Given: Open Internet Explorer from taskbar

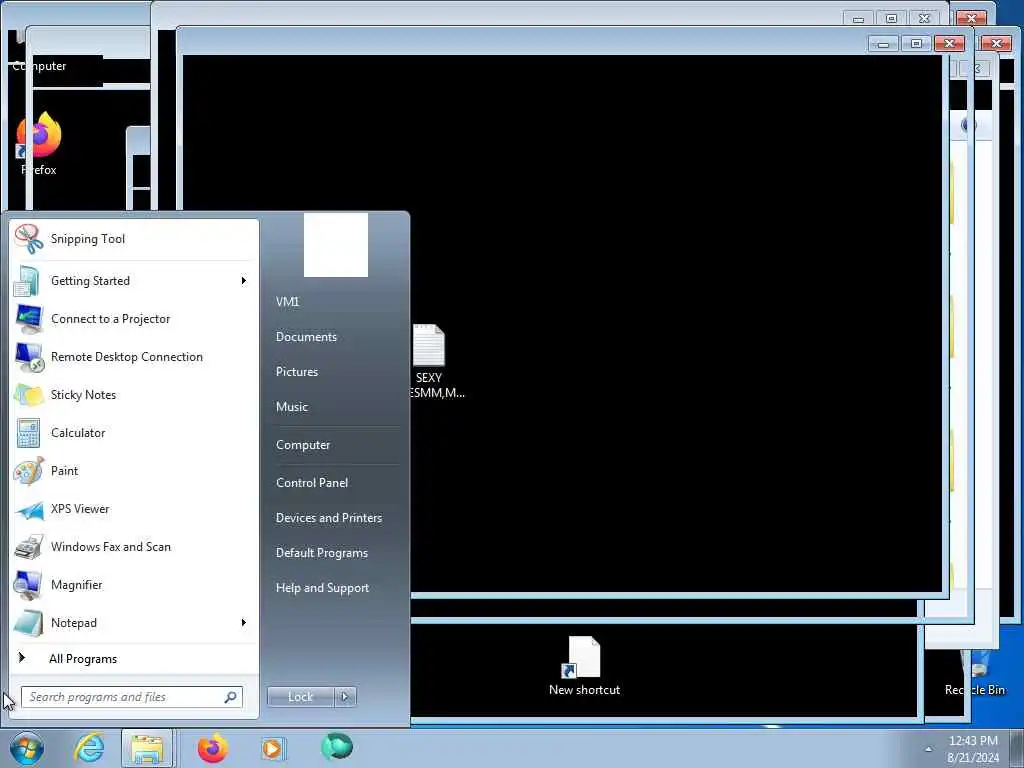Looking at the screenshot, I should [89, 748].
